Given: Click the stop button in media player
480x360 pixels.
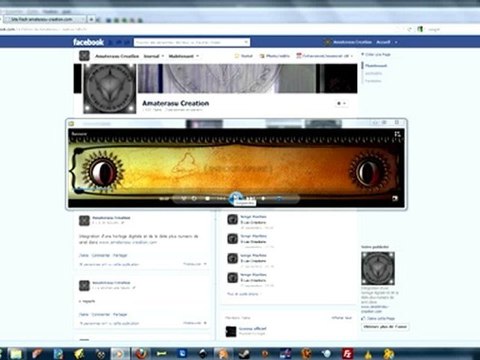Looking at the screenshot, I should coord(207,199).
